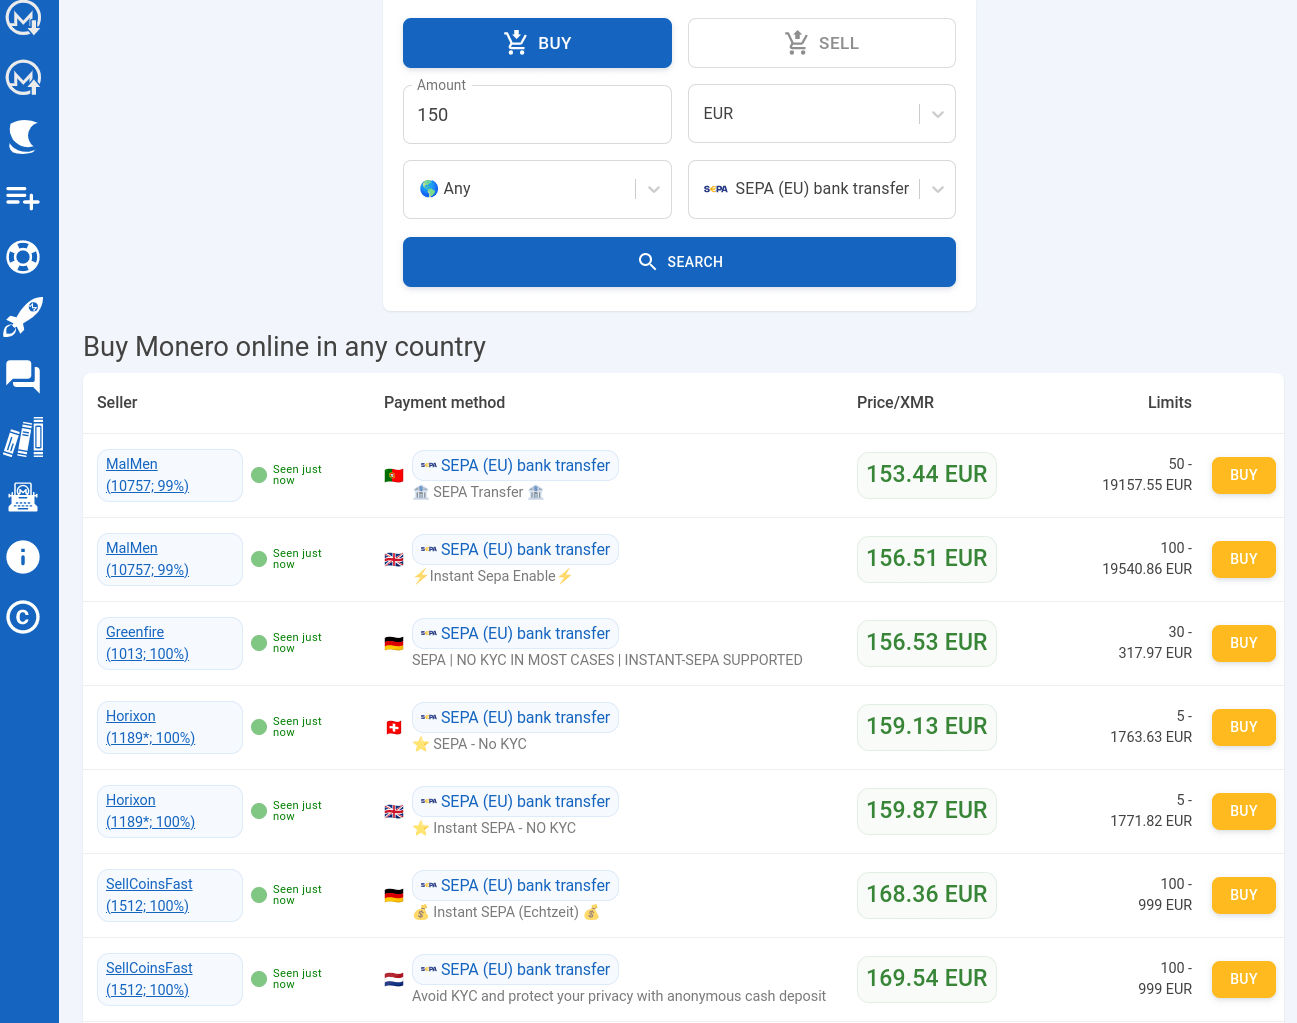Open the Any country dropdown
Viewport: 1297px width, 1023px height.
[537, 189]
